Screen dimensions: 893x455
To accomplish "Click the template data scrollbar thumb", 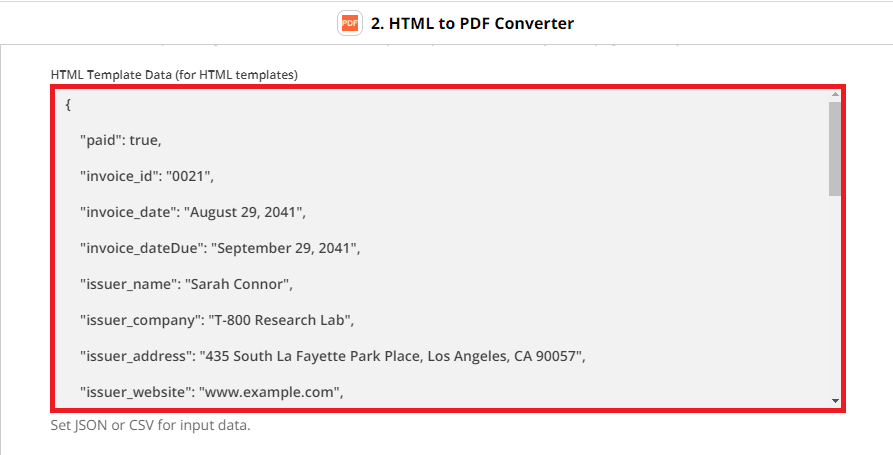I will (835, 148).
